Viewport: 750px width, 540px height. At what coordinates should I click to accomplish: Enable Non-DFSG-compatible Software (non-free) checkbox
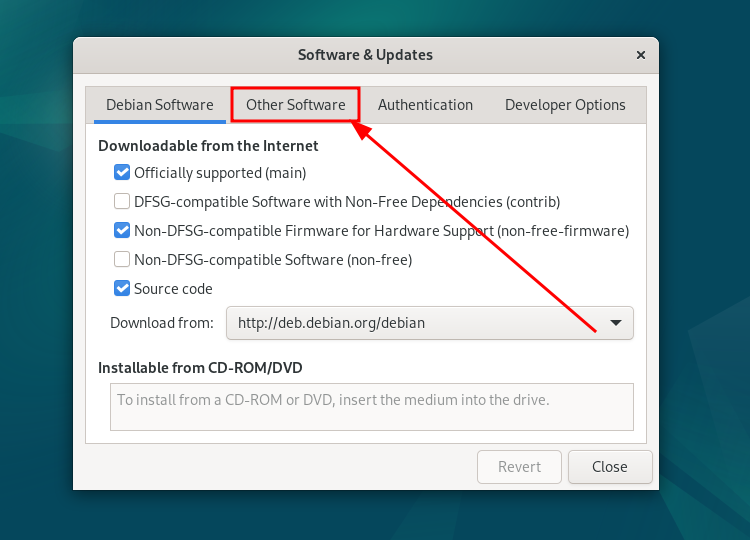click(122, 260)
